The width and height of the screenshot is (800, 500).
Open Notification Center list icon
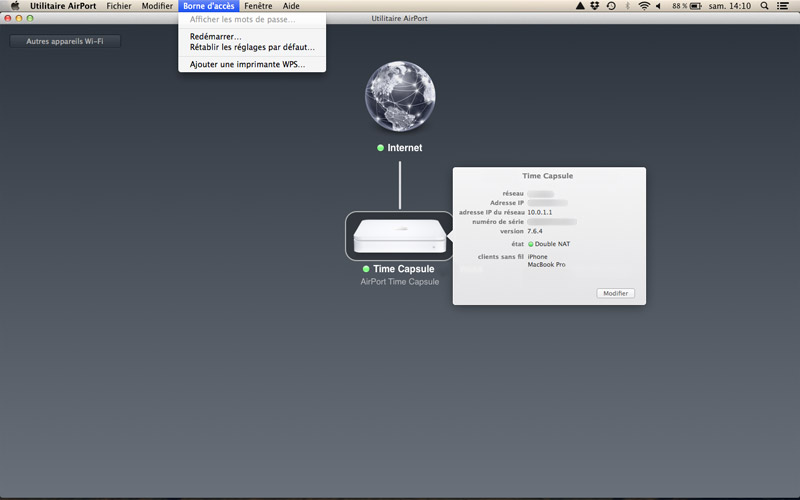[783, 6]
